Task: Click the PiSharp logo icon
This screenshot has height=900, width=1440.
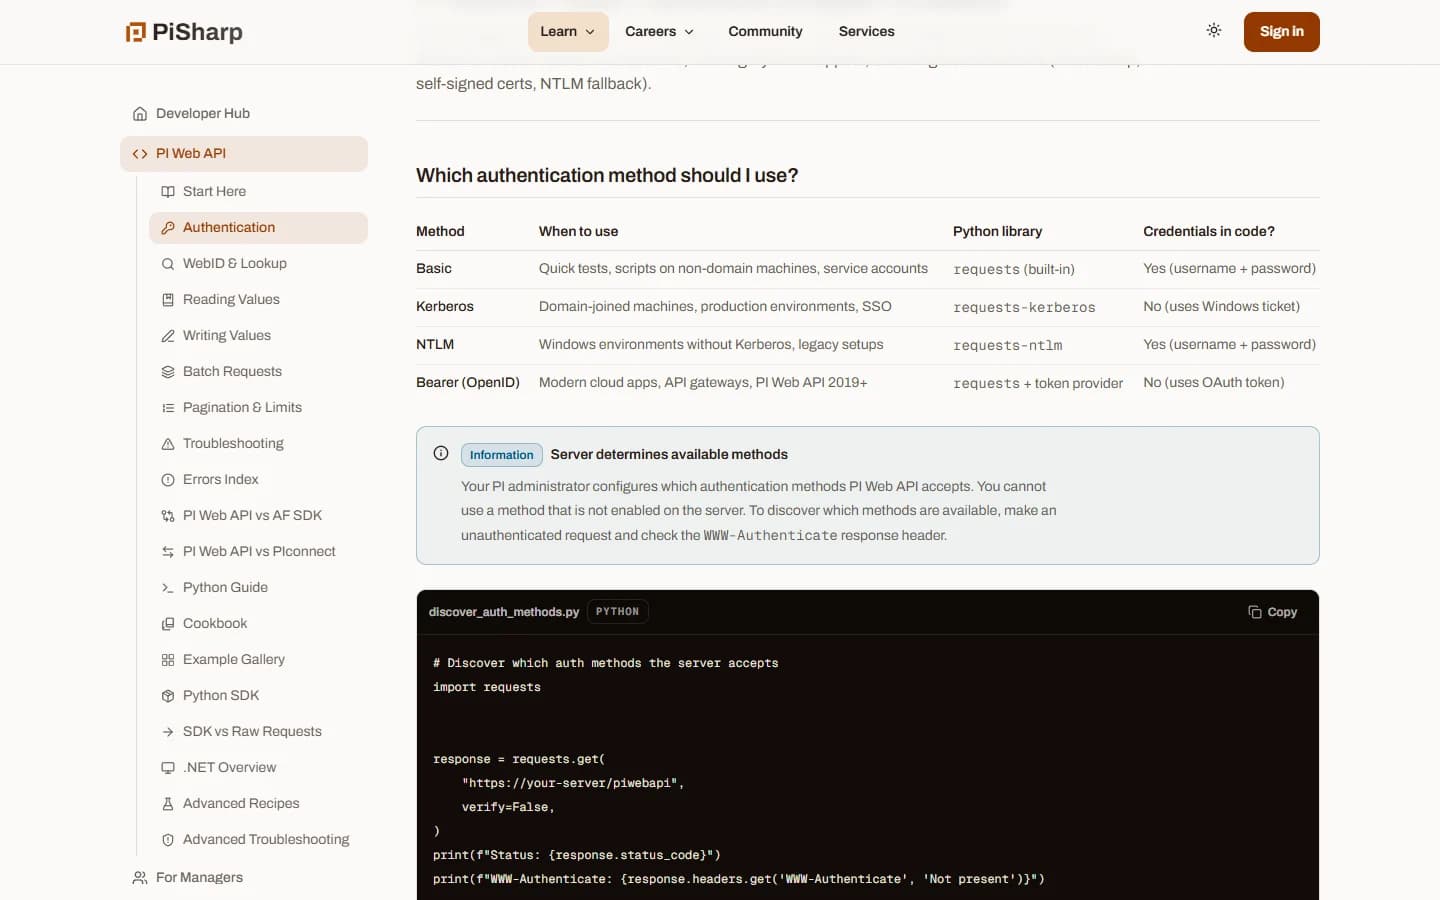Action: tap(135, 32)
